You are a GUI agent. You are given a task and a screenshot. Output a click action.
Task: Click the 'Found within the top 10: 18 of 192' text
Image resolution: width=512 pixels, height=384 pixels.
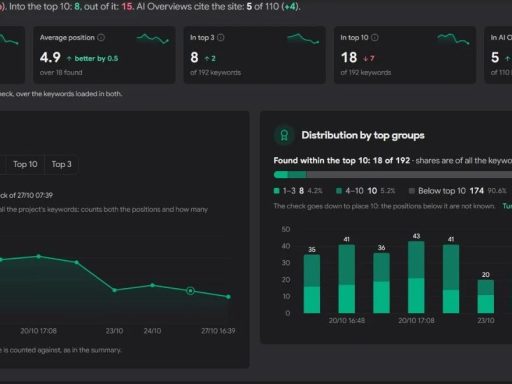[x=342, y=161]
